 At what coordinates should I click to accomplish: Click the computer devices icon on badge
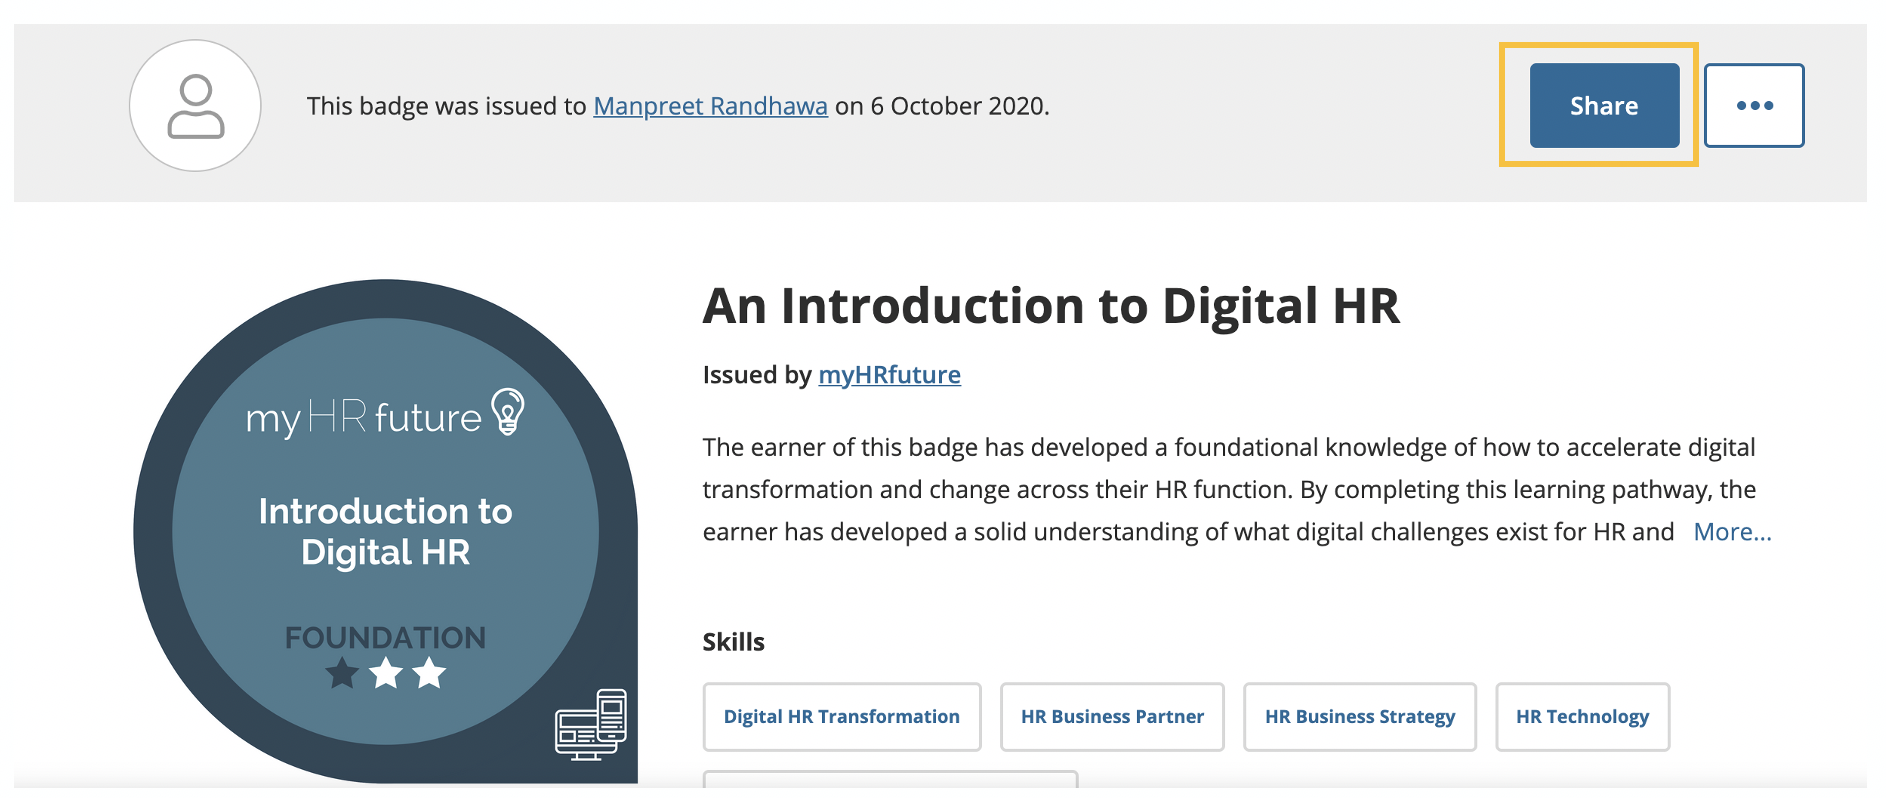point(591,724)
